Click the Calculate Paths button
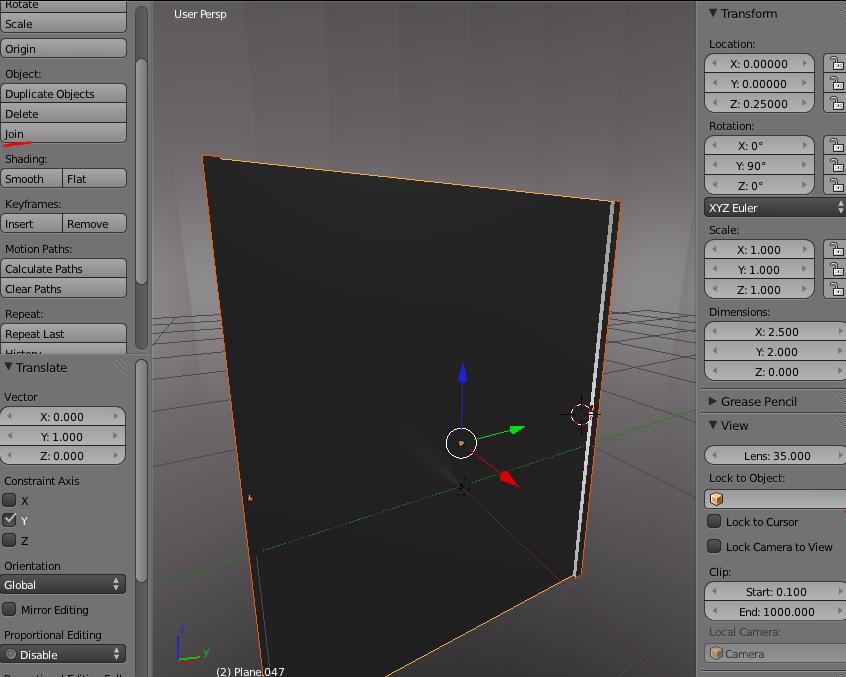The height and width of the screenshot is (677, 846). [x=64, y=268]
